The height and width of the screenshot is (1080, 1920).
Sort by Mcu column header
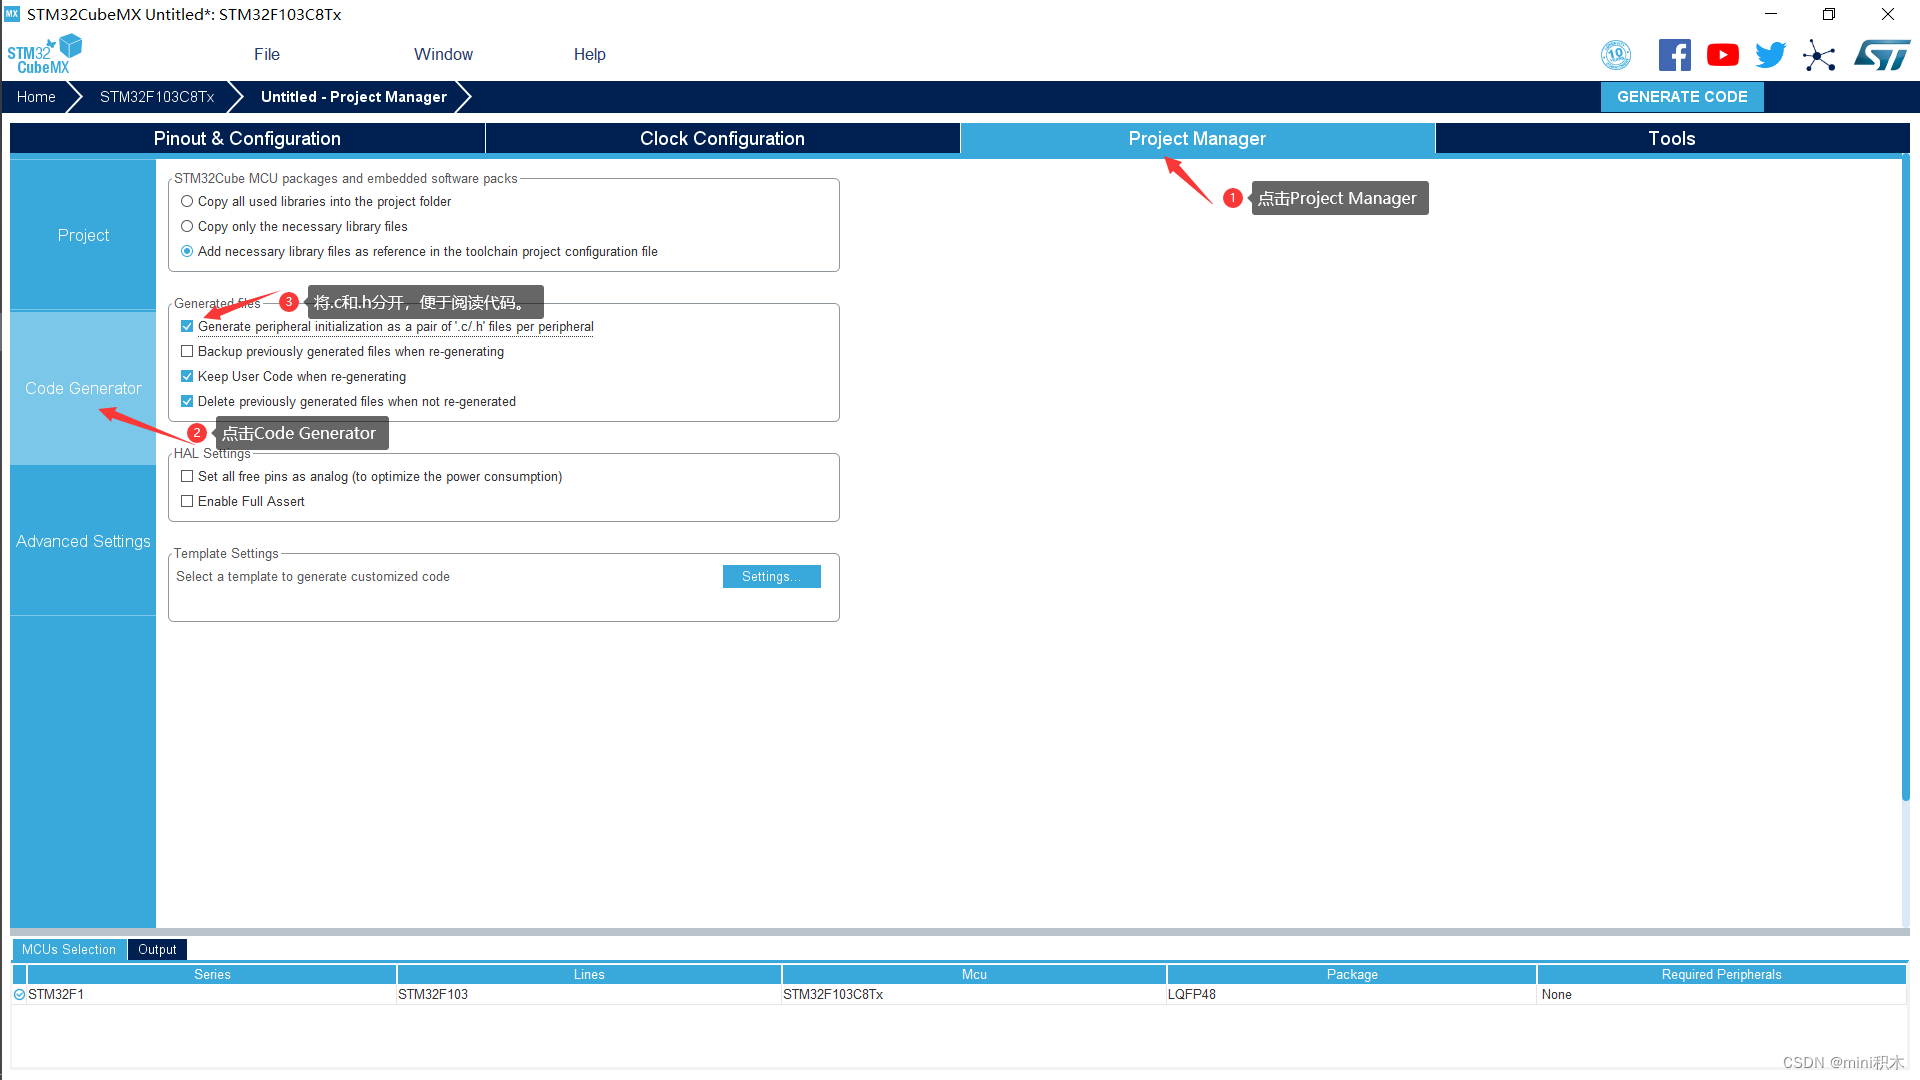[x=974, y=975]
